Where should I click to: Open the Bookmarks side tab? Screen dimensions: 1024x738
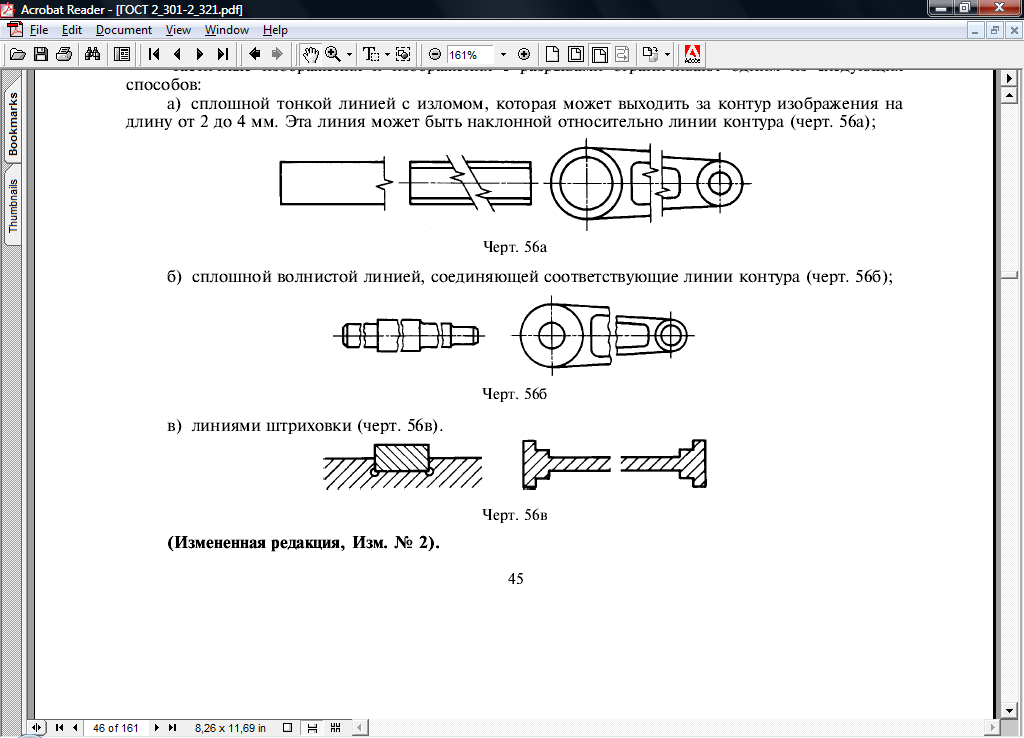pyautogui.click(x=13, y=124)
